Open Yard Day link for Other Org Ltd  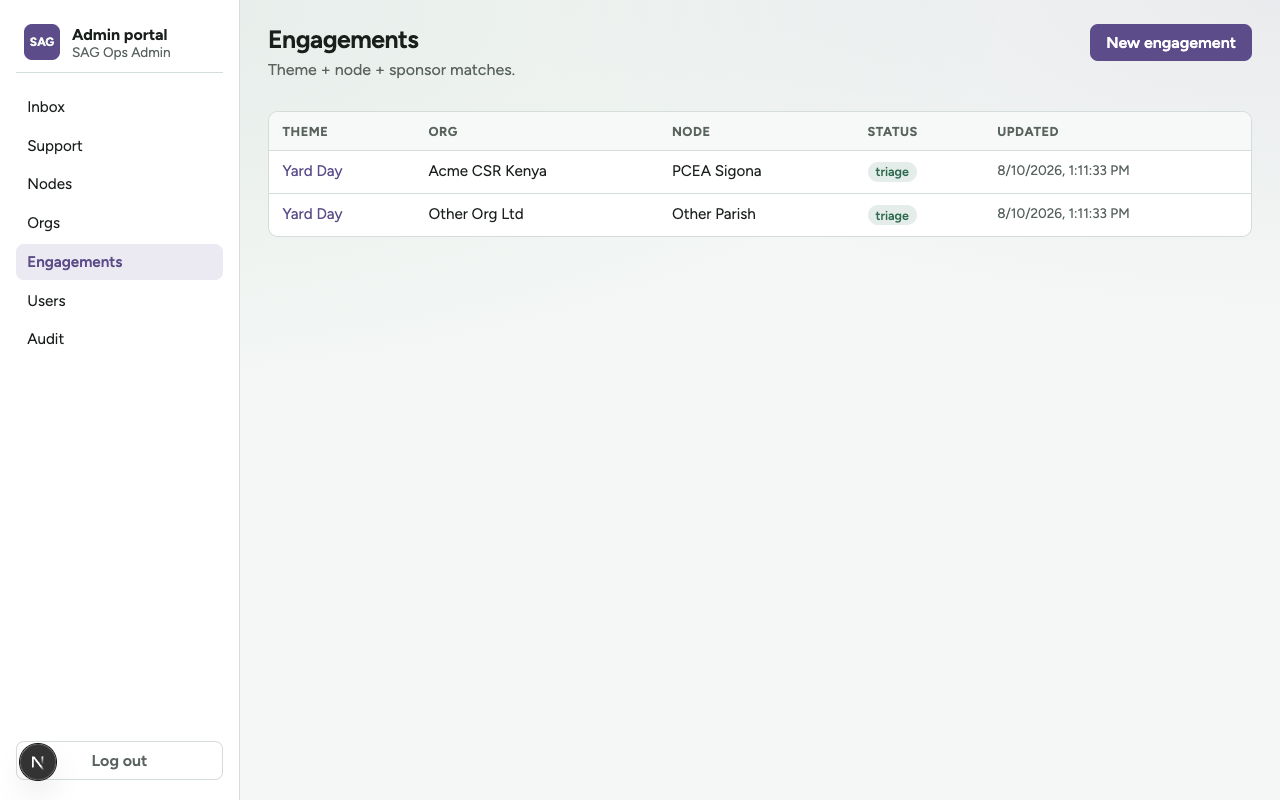coord(312,214)
